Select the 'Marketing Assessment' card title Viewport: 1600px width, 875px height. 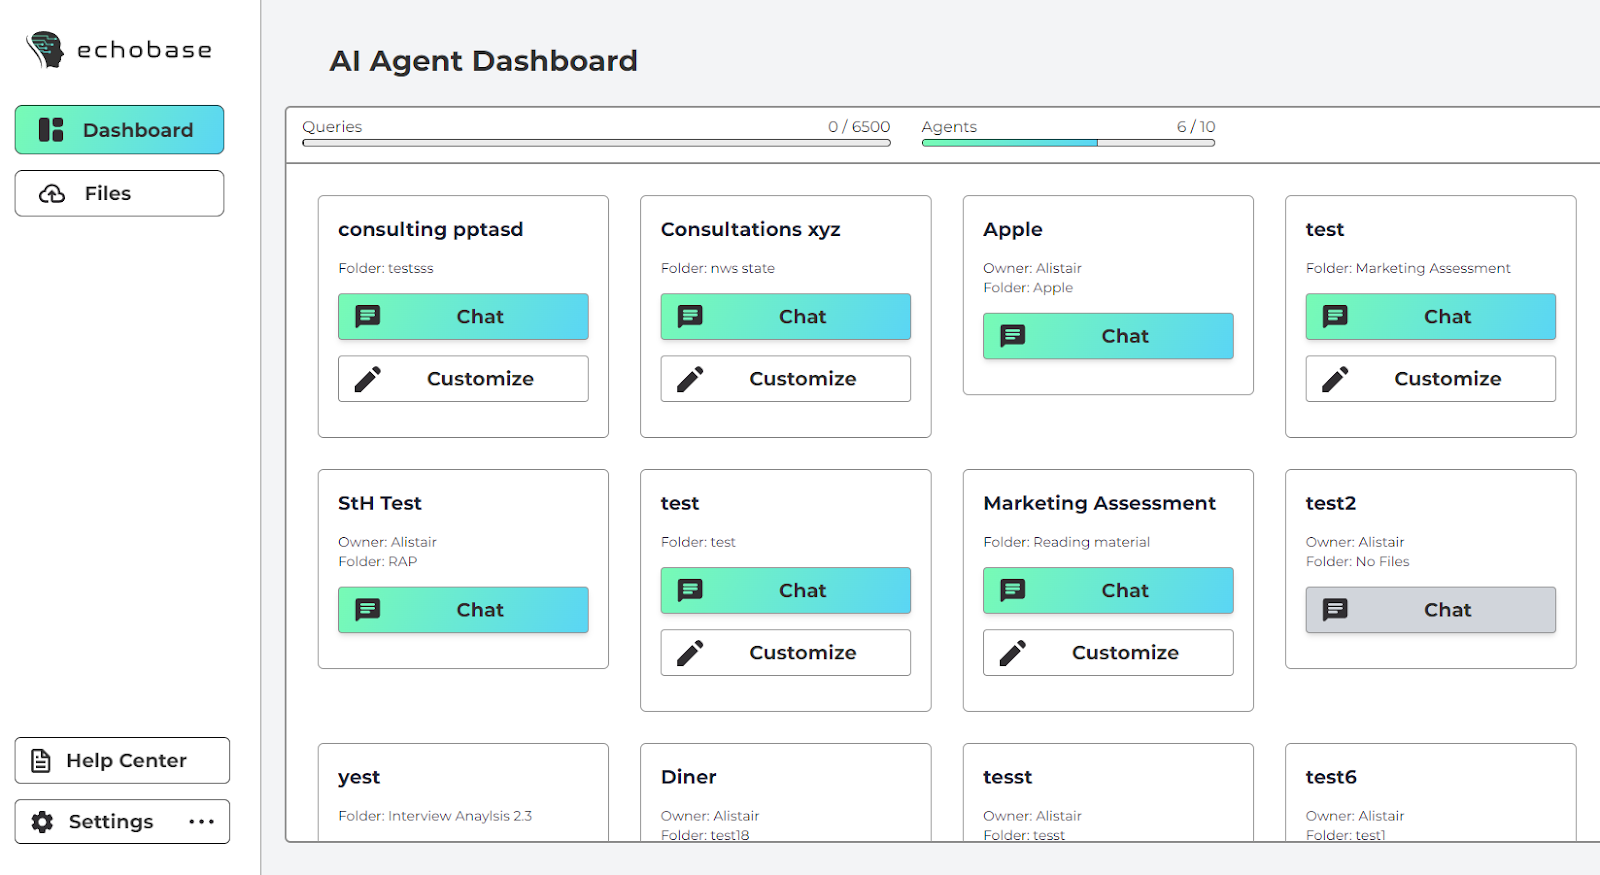[x=1099, y=504]
